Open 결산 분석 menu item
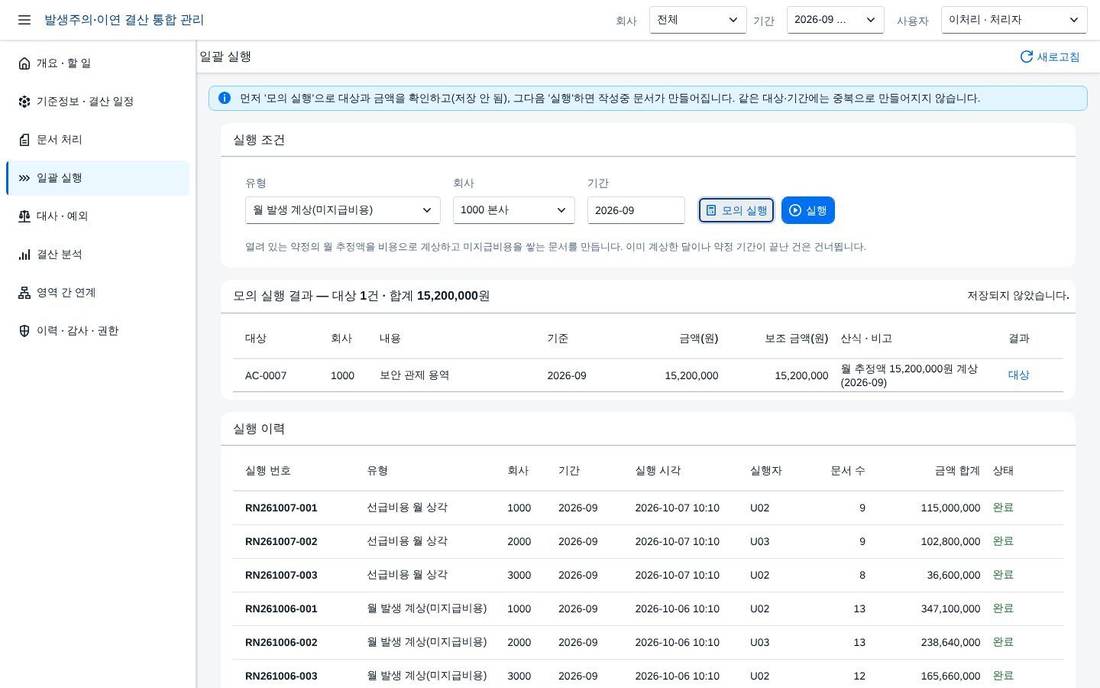1100x688 pixels. tap(98, 255)
